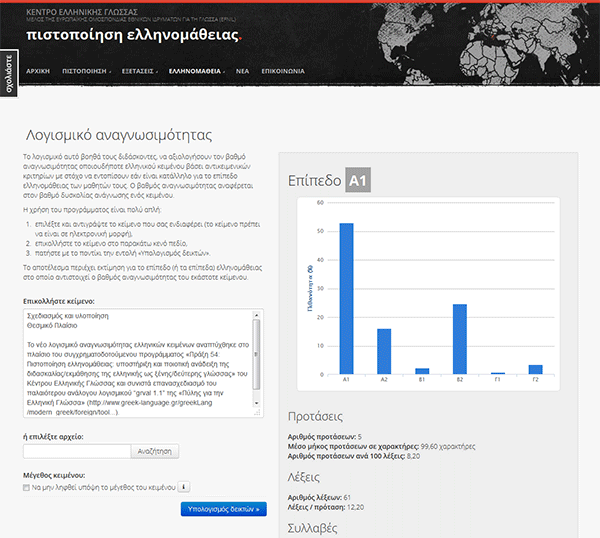Viewport: 600px width, 538px height.
Task: Click the Αριθμός προτάσεων: 5 line
Action: (x=324, y=437)
